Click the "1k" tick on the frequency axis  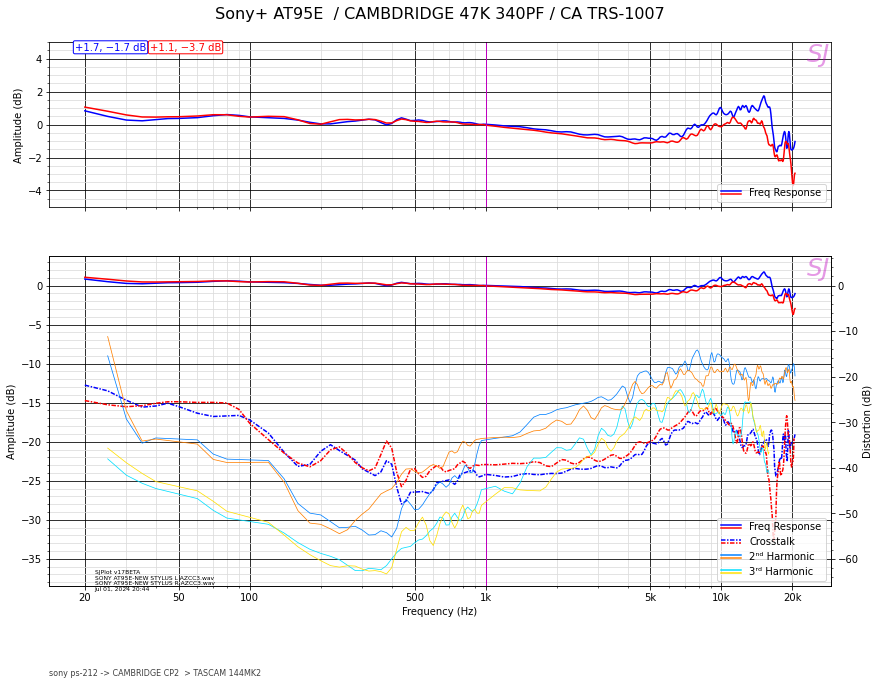pyautogui.click(x=486, y=598)
